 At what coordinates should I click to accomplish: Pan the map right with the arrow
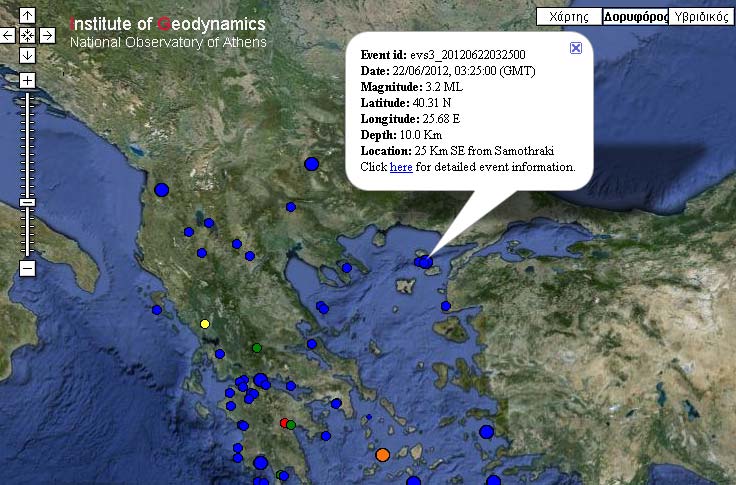[47, 36]
